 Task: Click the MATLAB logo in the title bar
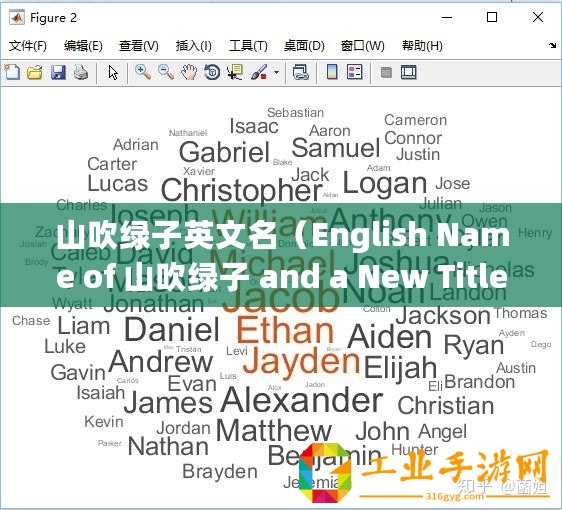tap(16, 18)
